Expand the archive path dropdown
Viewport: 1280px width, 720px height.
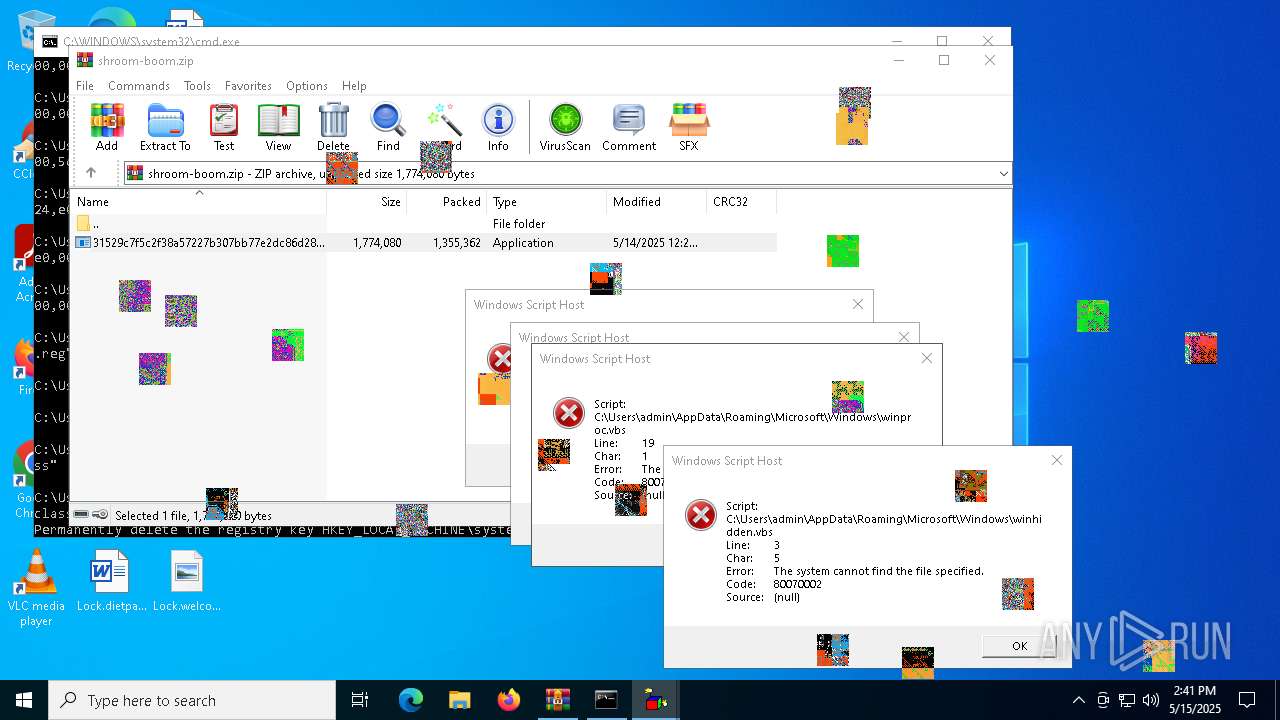pyautogui.click(x=1003, y=174)
